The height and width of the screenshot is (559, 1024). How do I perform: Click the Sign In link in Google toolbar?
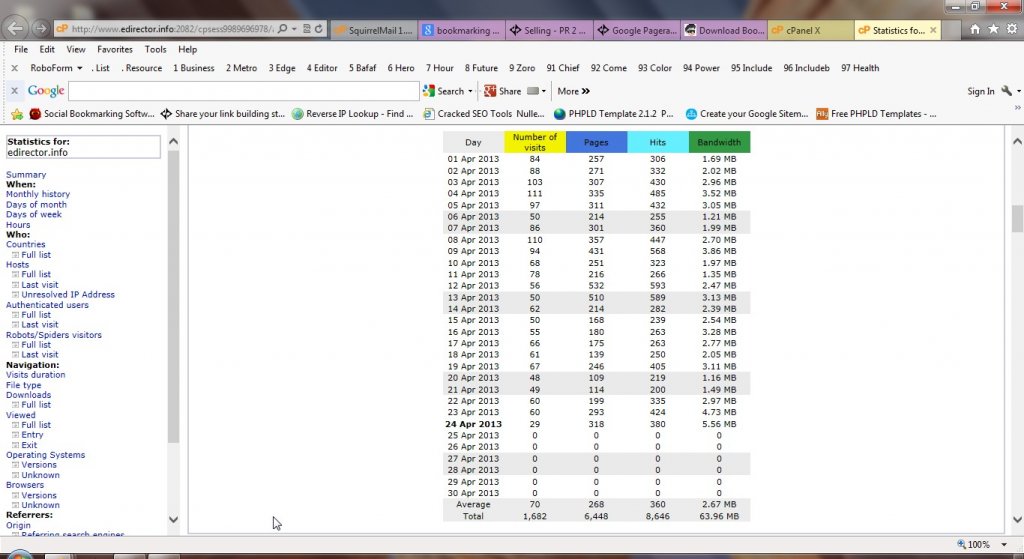981,91
